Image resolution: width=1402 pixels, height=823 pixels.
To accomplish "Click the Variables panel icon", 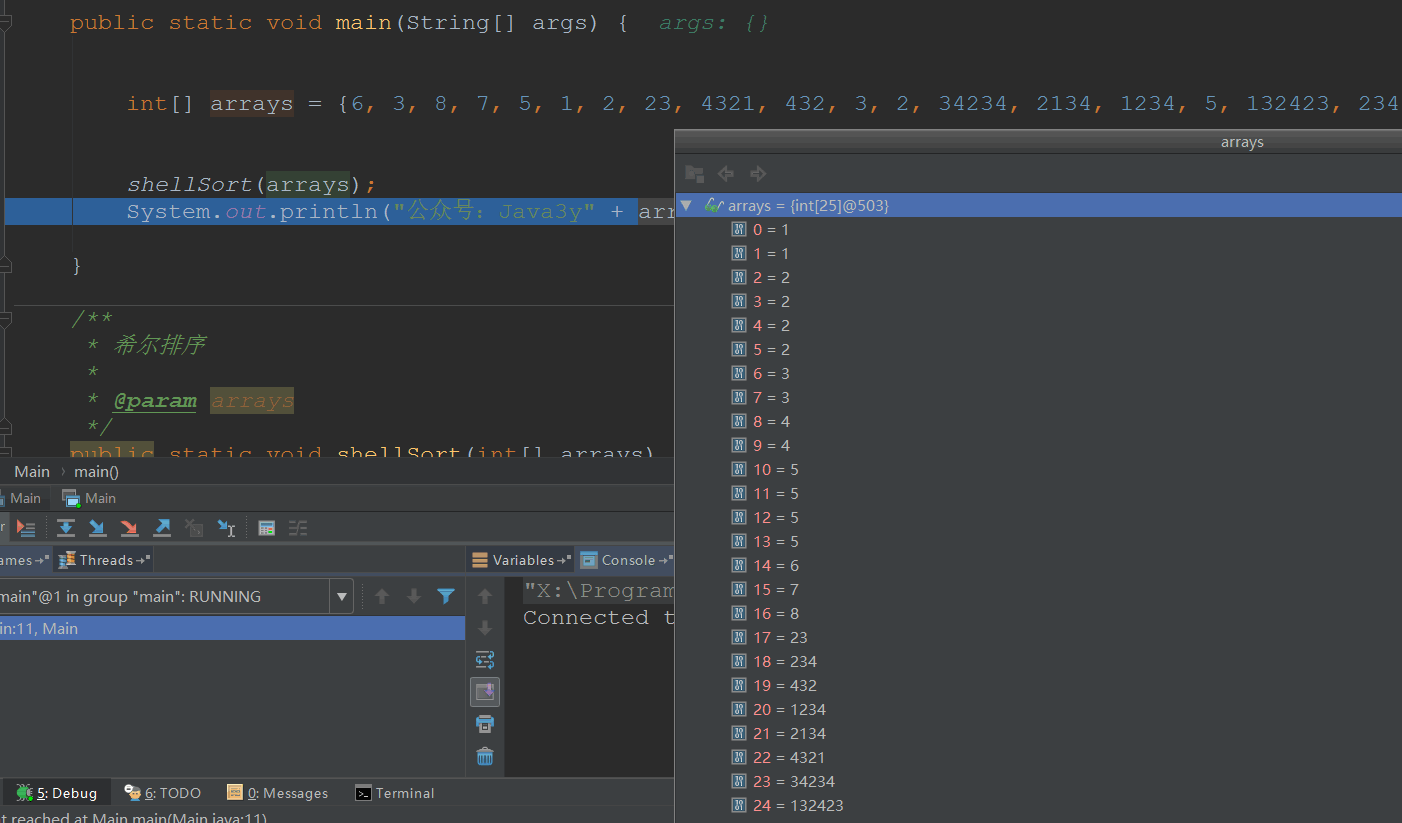I will 480,560.
